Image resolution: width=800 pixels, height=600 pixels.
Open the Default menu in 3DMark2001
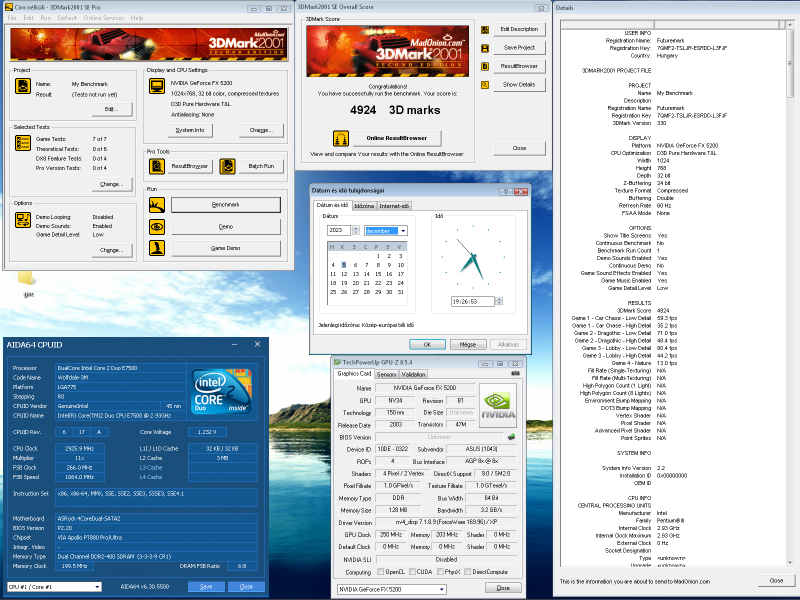[67, 18]
